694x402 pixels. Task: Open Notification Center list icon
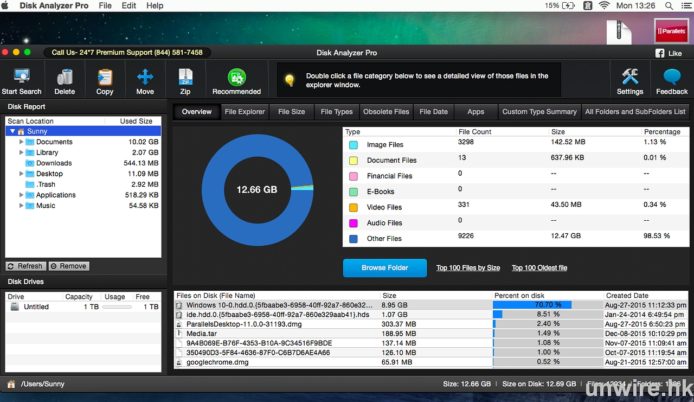(686, 6)
